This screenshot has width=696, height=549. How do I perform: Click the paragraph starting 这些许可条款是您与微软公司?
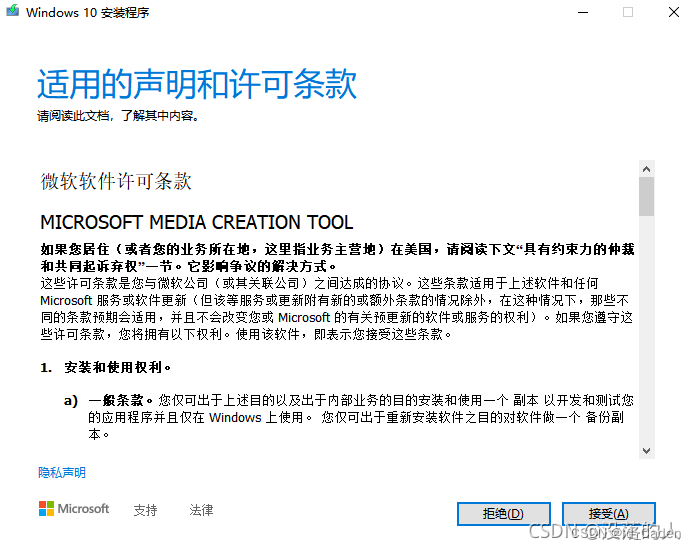coord(336,308)
